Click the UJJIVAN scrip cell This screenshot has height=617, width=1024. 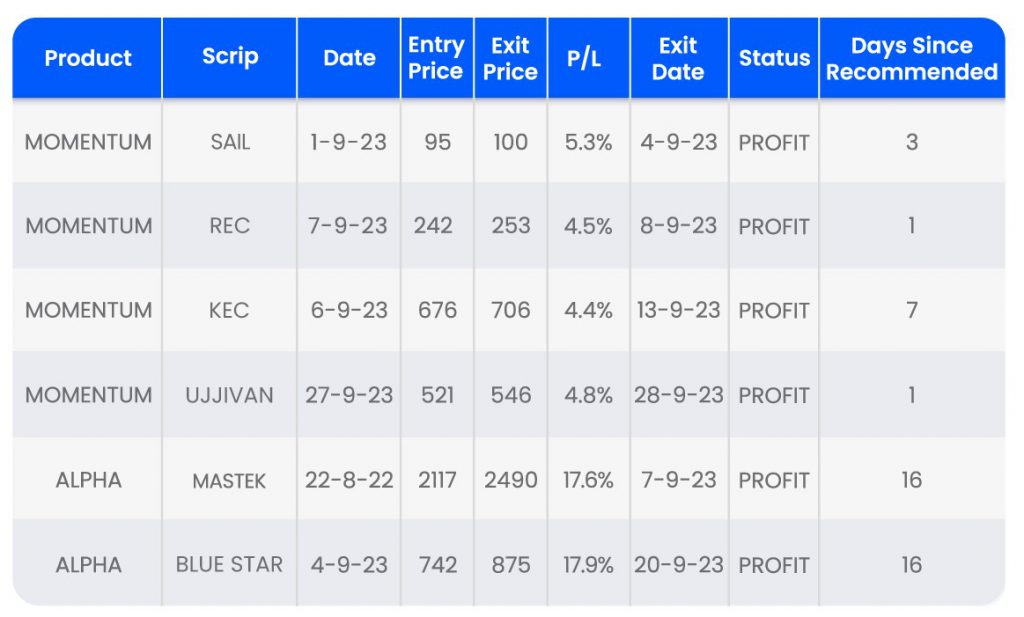[x=230, y=395]
